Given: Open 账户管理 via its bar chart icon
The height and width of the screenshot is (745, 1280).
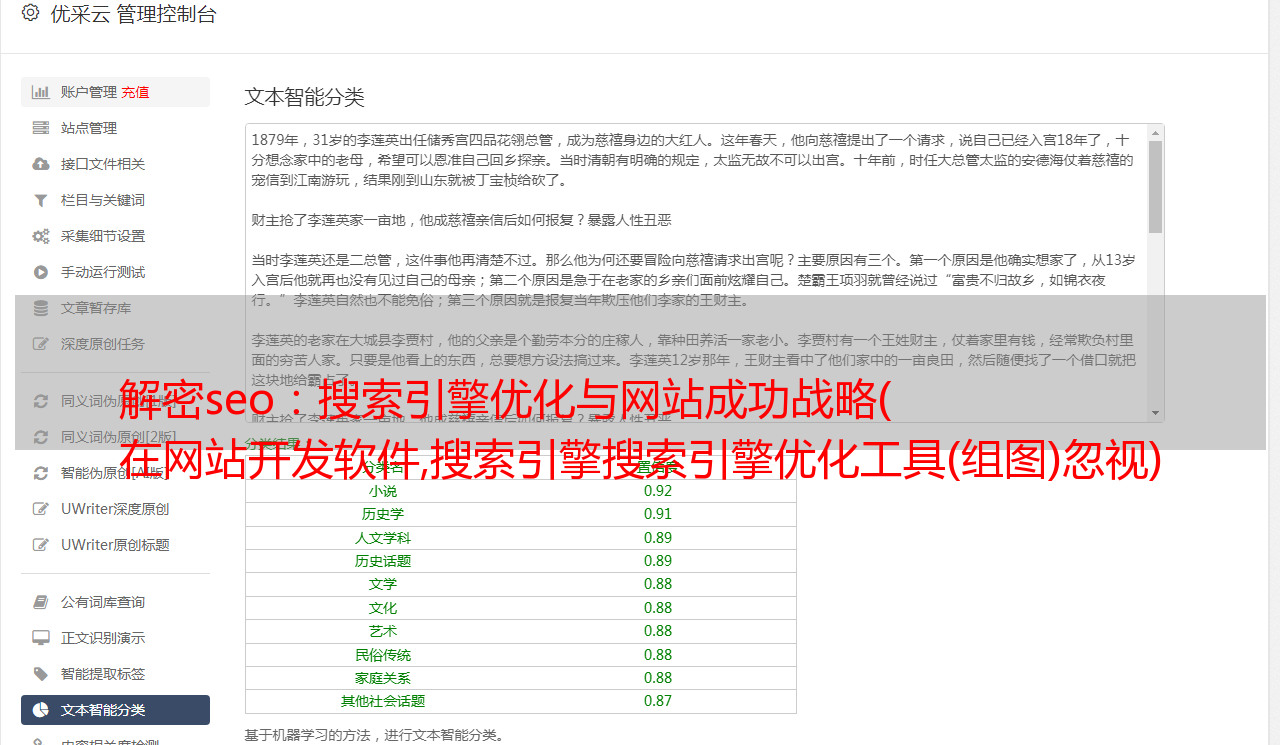Looking at the screenshot, I should pyautogui.click(x=41, y=92).
